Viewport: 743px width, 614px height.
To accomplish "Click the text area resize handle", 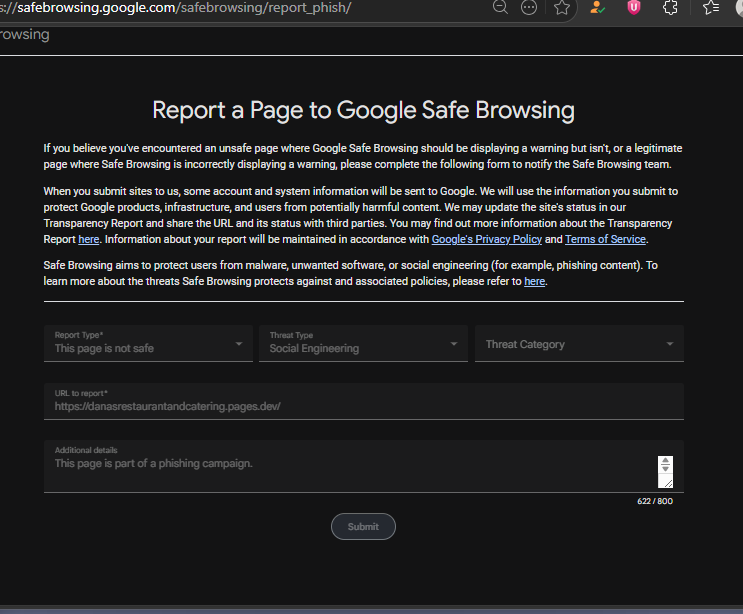I will (x=668, y=483).
